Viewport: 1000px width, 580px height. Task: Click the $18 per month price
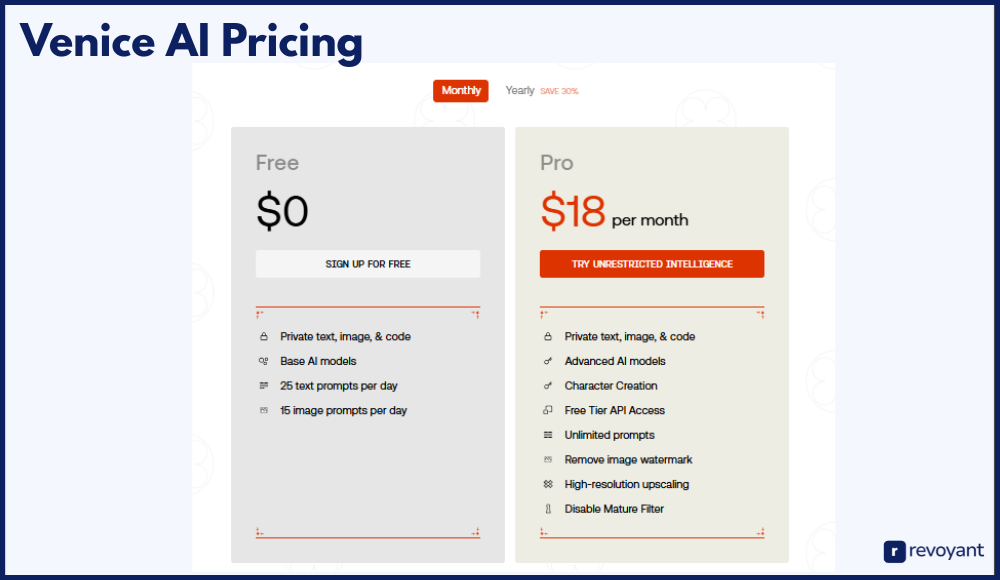click(x=614, y=213)
